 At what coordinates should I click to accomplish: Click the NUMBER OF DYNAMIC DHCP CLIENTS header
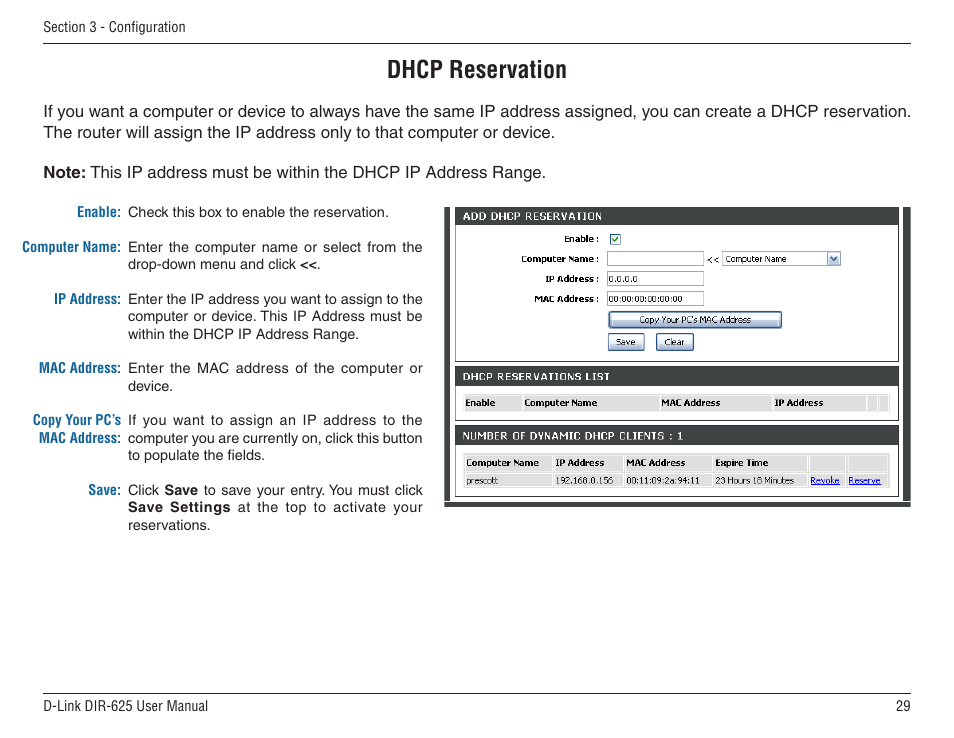pos(677,436)
